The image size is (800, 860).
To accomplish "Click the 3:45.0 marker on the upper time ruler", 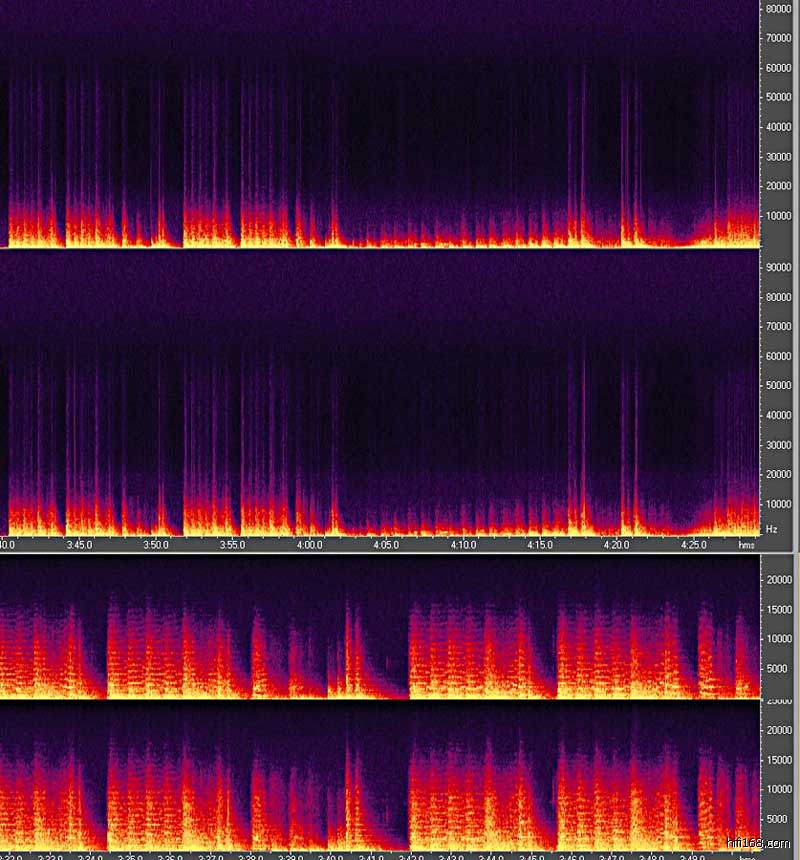I will coord(79,545).
